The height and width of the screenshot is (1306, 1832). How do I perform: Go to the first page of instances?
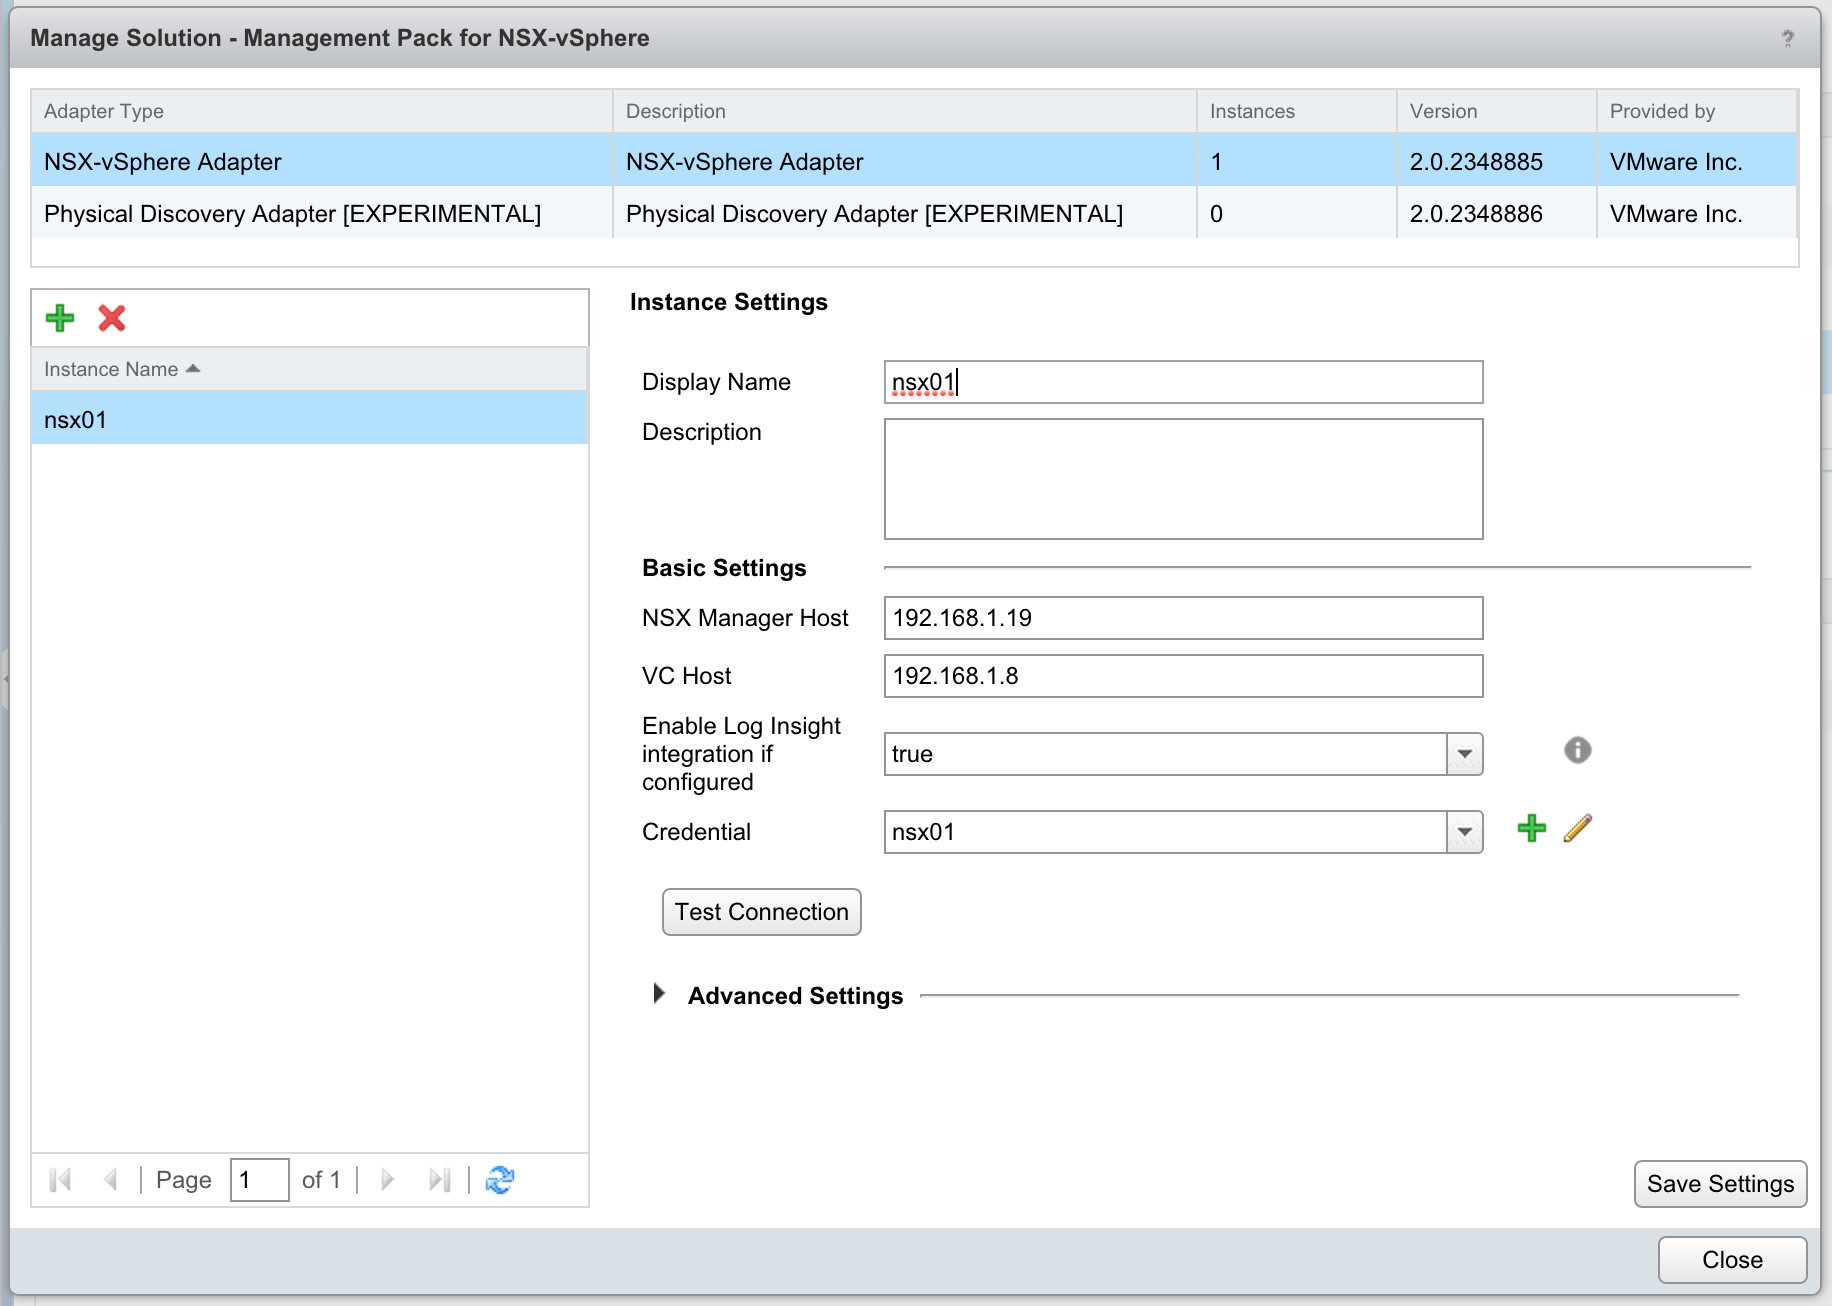point(60,1180)
